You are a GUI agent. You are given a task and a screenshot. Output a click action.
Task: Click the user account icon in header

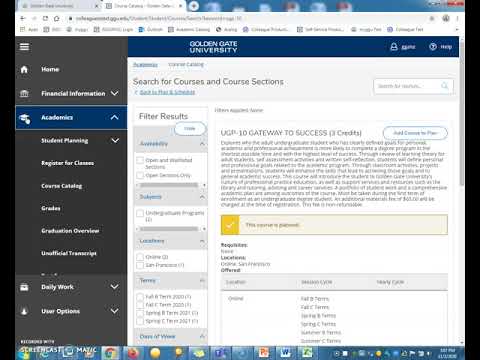tap(394, 47)
